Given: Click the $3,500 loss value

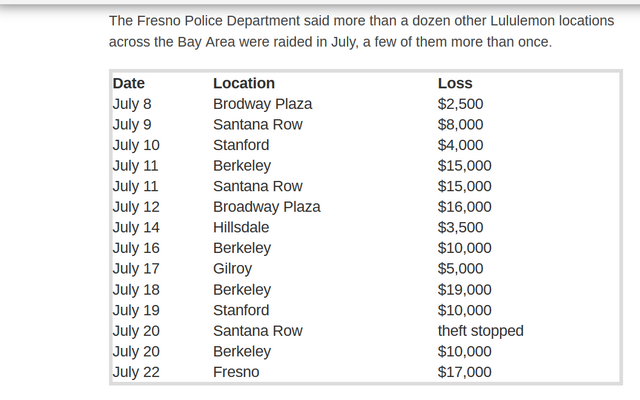Looking at the screenshot, I should point(460,227).
